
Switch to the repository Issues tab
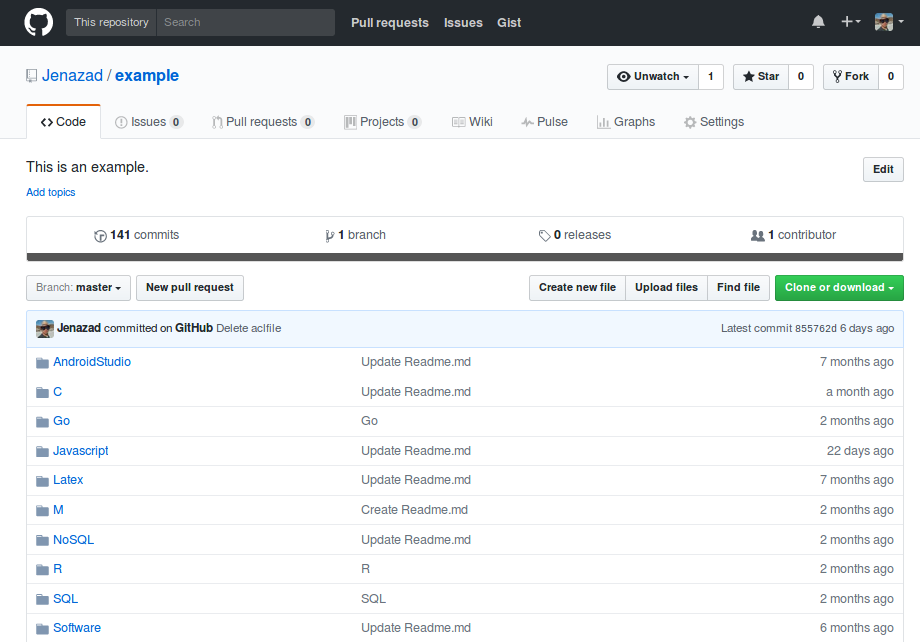[149, 122]
